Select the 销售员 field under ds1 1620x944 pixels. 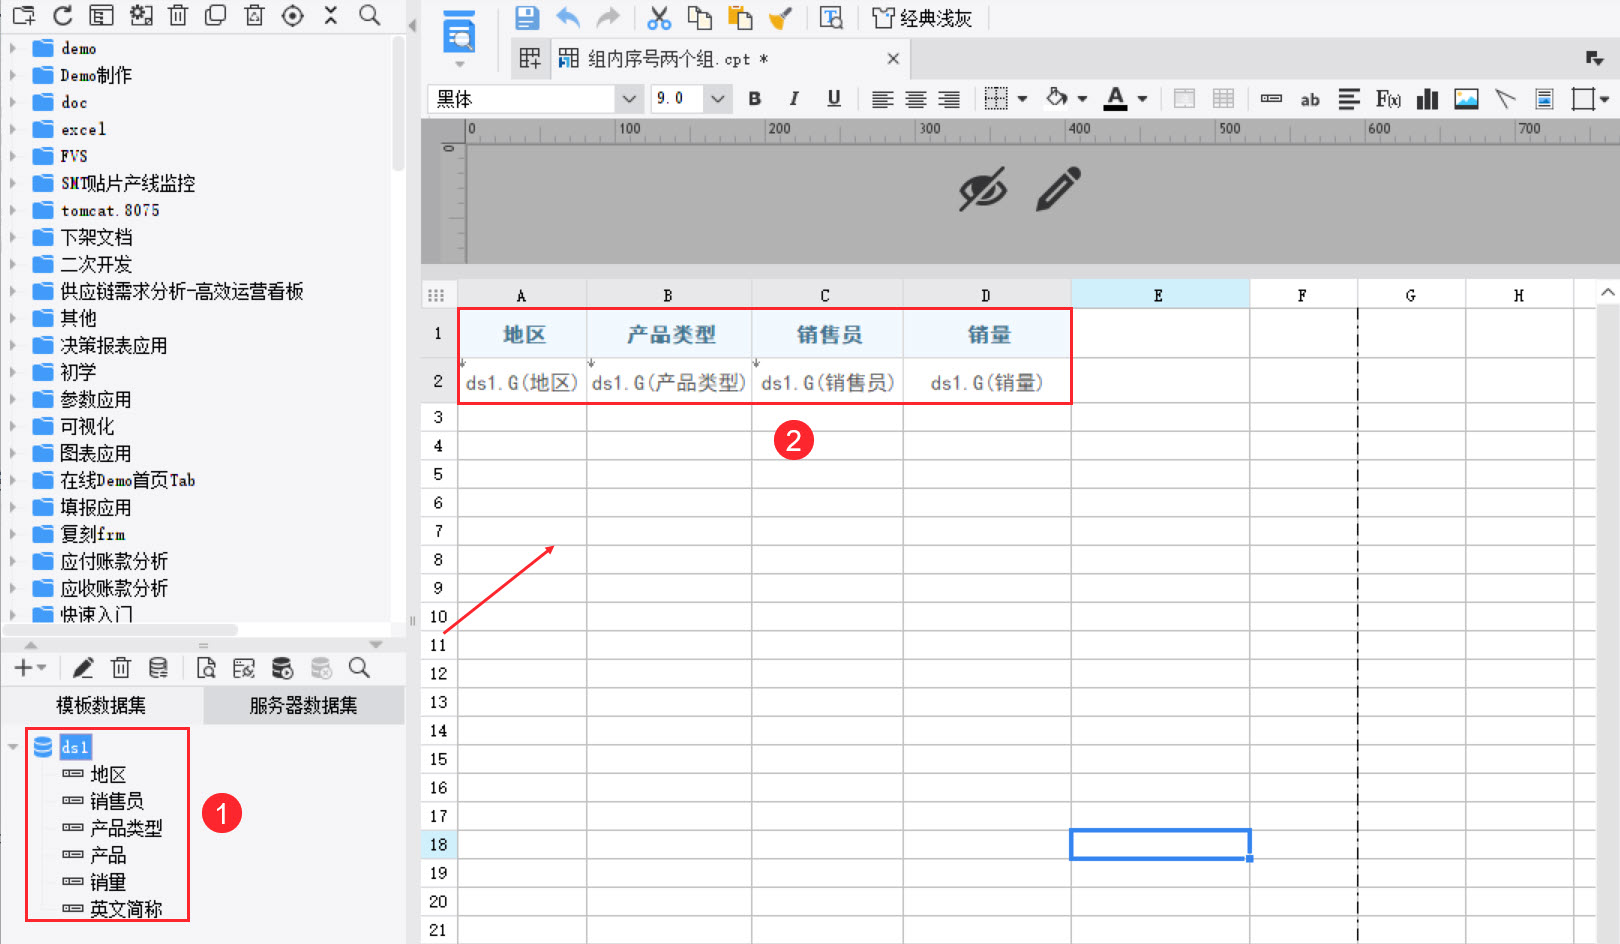tap(117, 801)
